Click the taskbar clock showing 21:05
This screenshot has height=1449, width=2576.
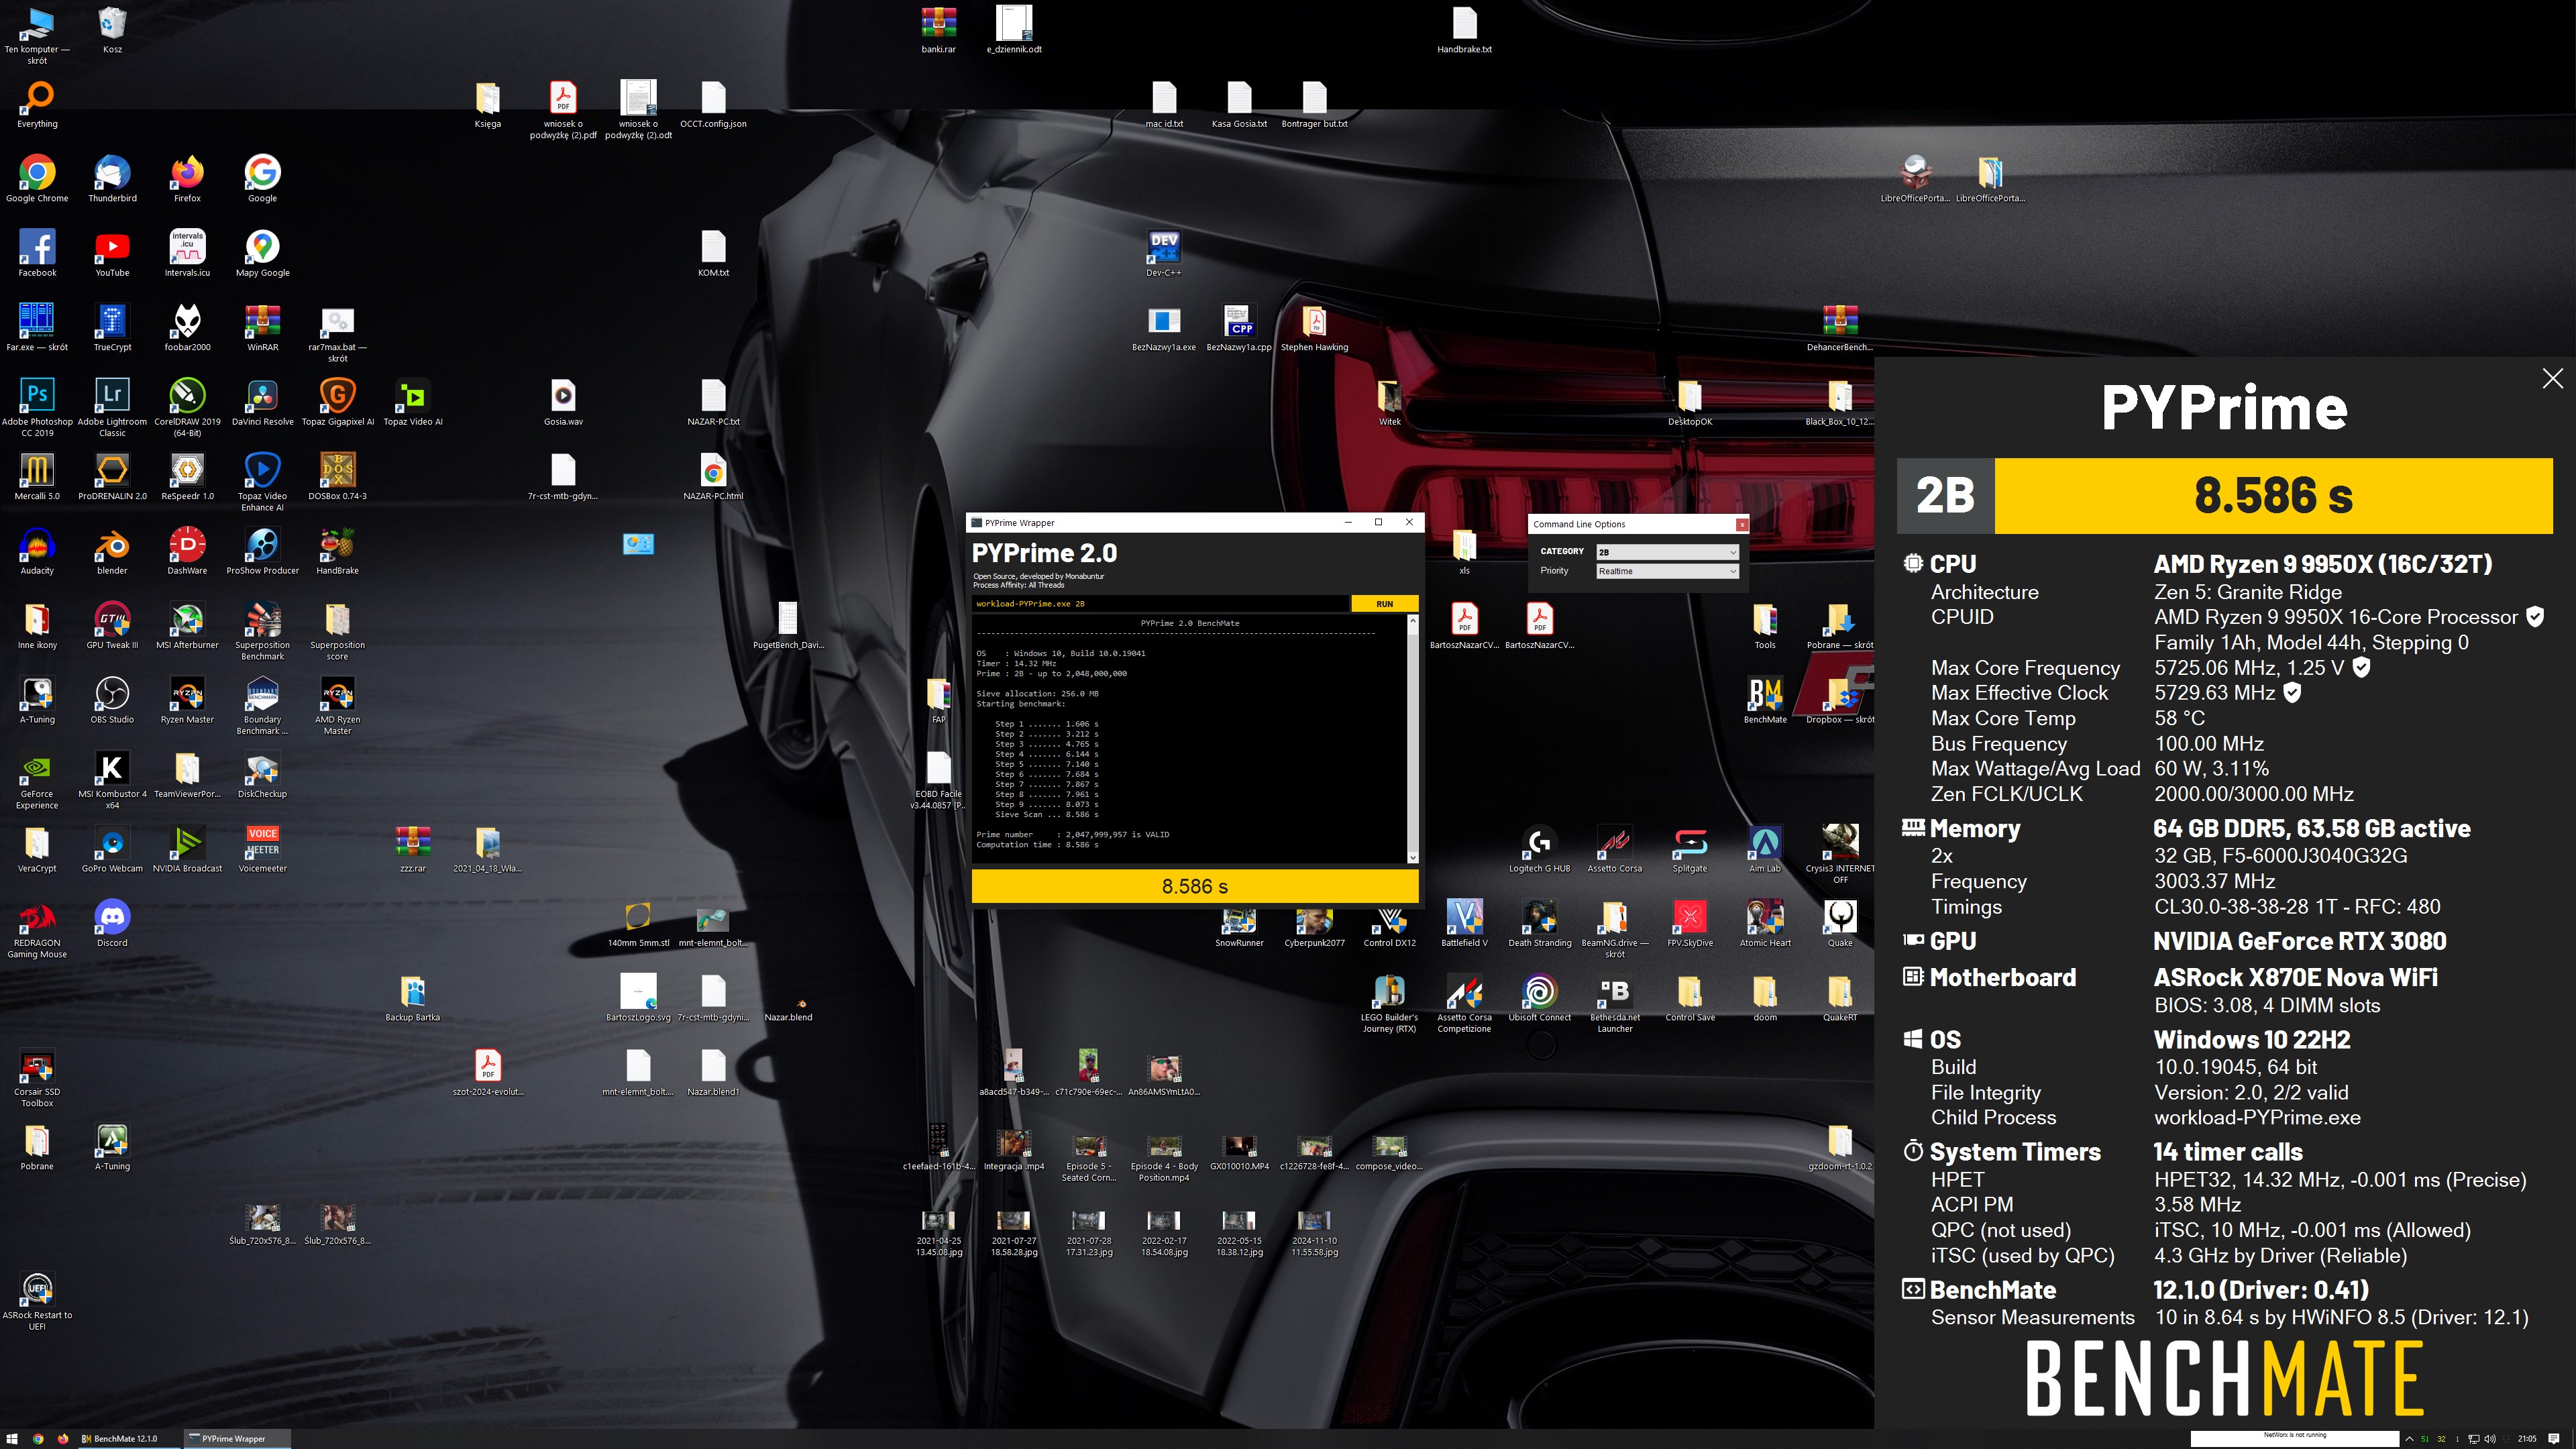2527,1439
